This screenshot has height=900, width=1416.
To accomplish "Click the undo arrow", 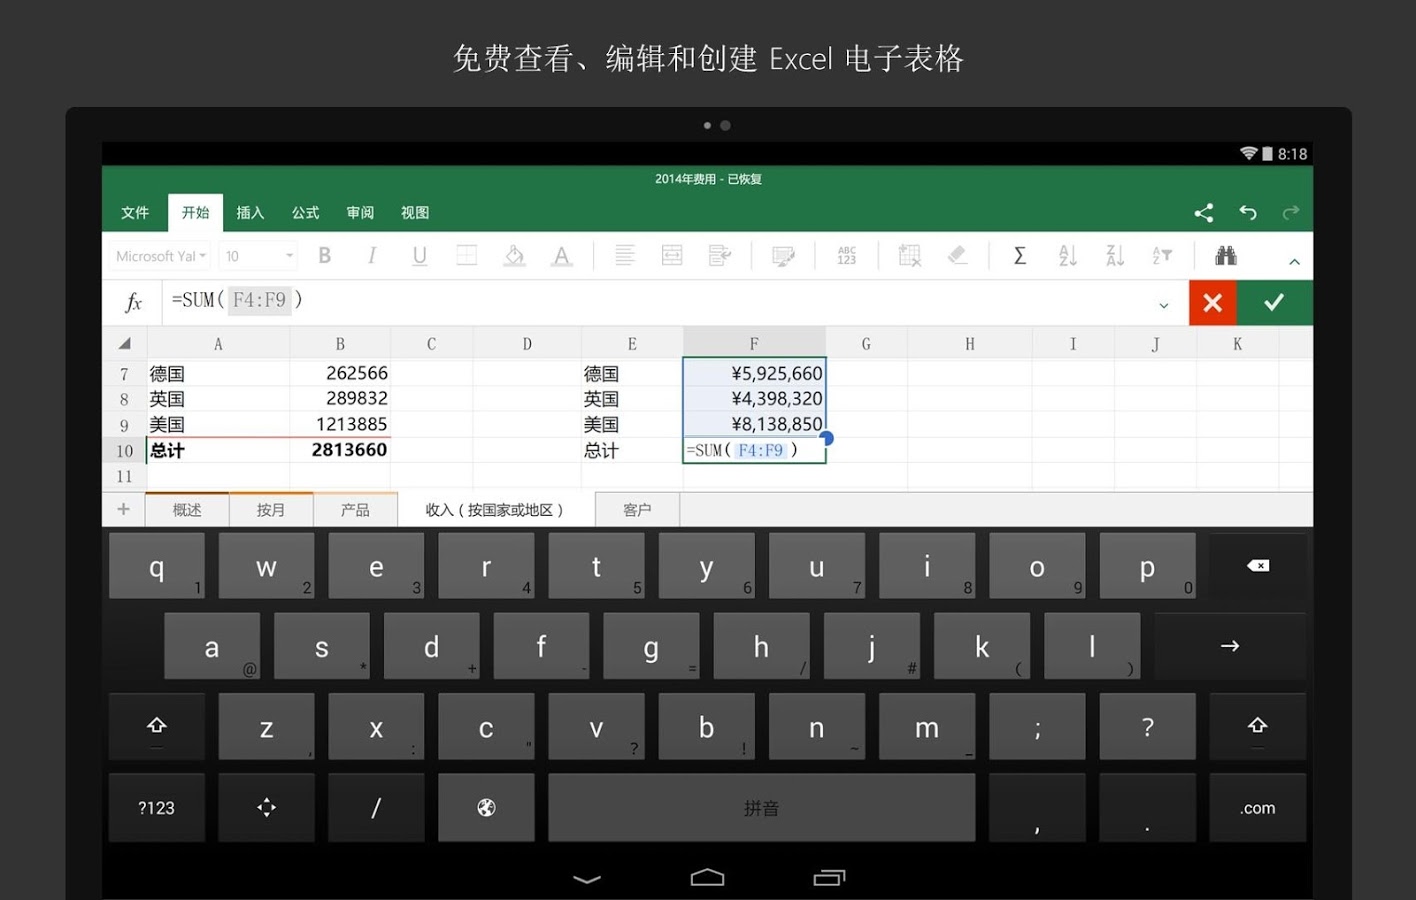I will [1248, 212].
